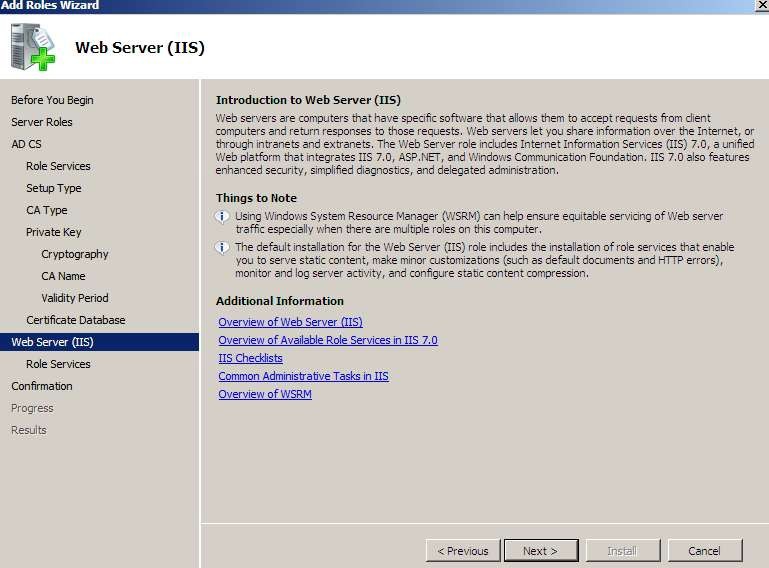Close the Add Roles Wizard window
The height and width of the screenshot is (568, 769).
click(x=762, y=5)
